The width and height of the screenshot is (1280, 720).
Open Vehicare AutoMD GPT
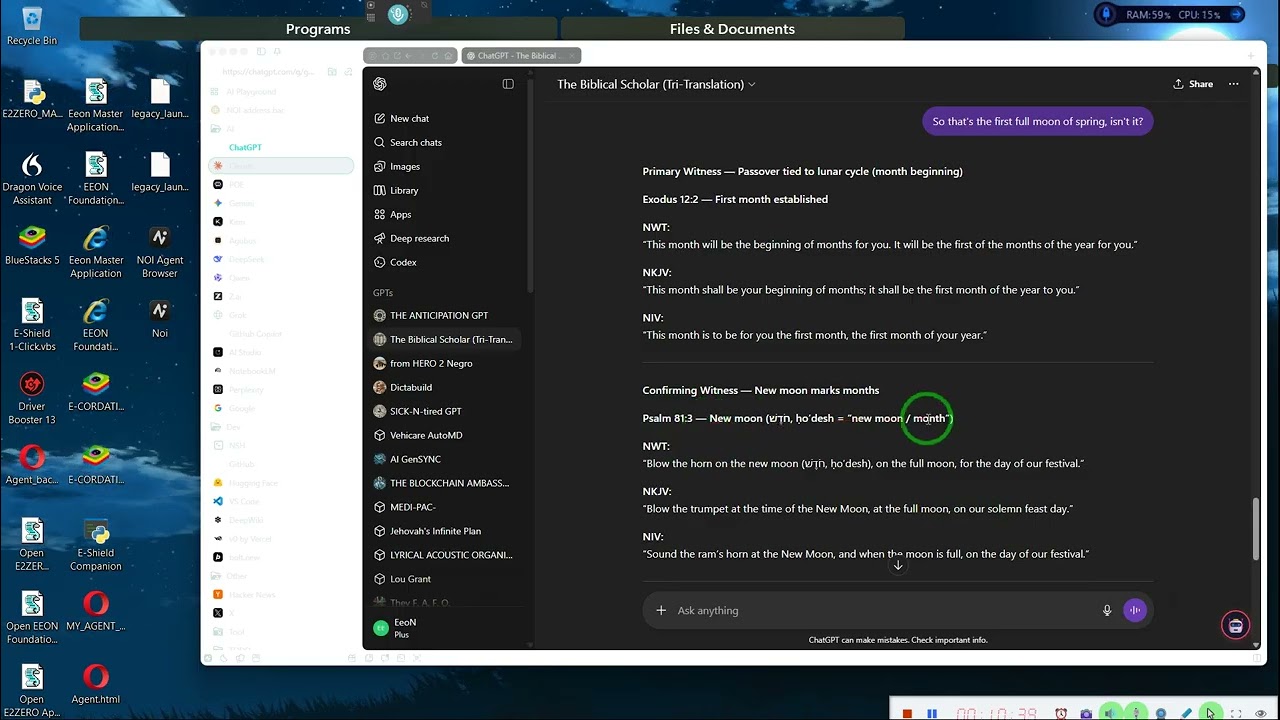pos(444,435)
